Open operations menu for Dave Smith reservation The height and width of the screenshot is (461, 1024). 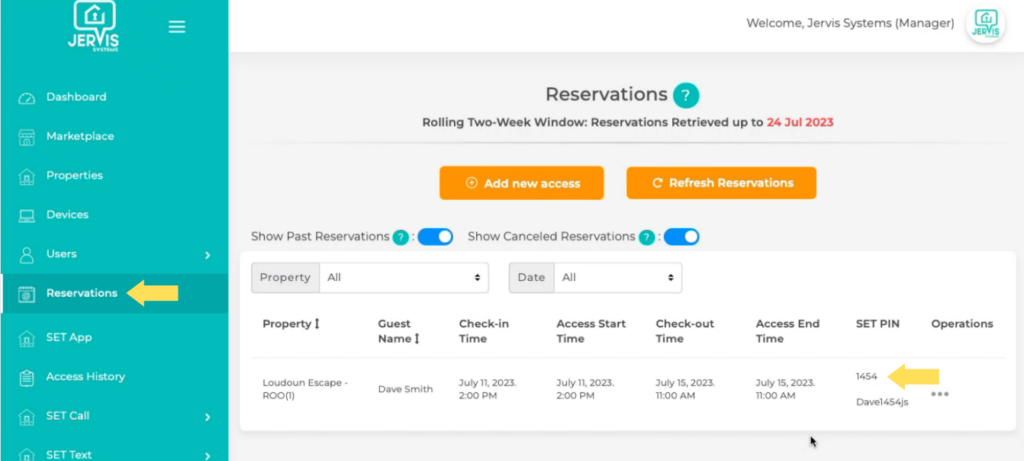click(x=939, y=393)
